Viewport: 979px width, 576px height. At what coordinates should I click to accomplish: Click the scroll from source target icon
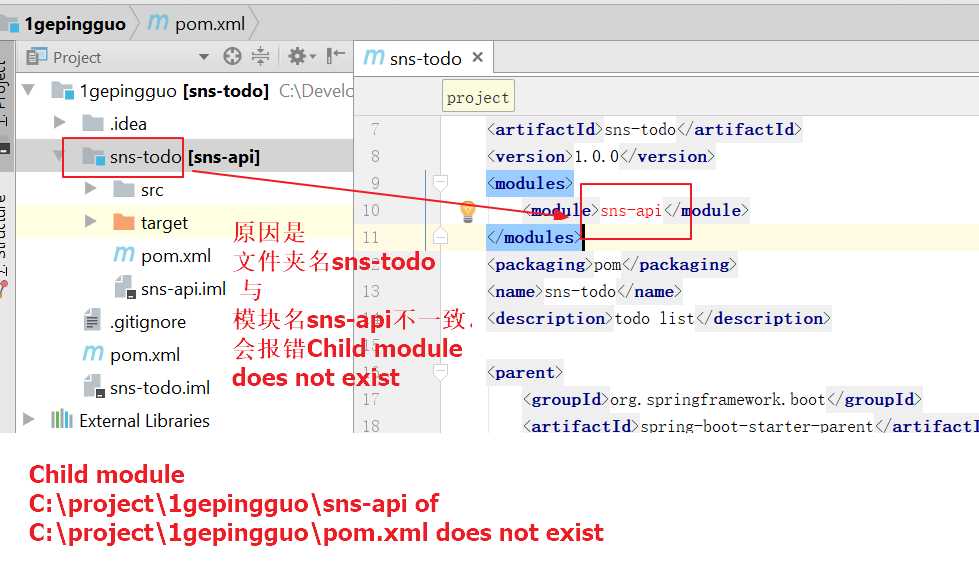click(232, 57)
